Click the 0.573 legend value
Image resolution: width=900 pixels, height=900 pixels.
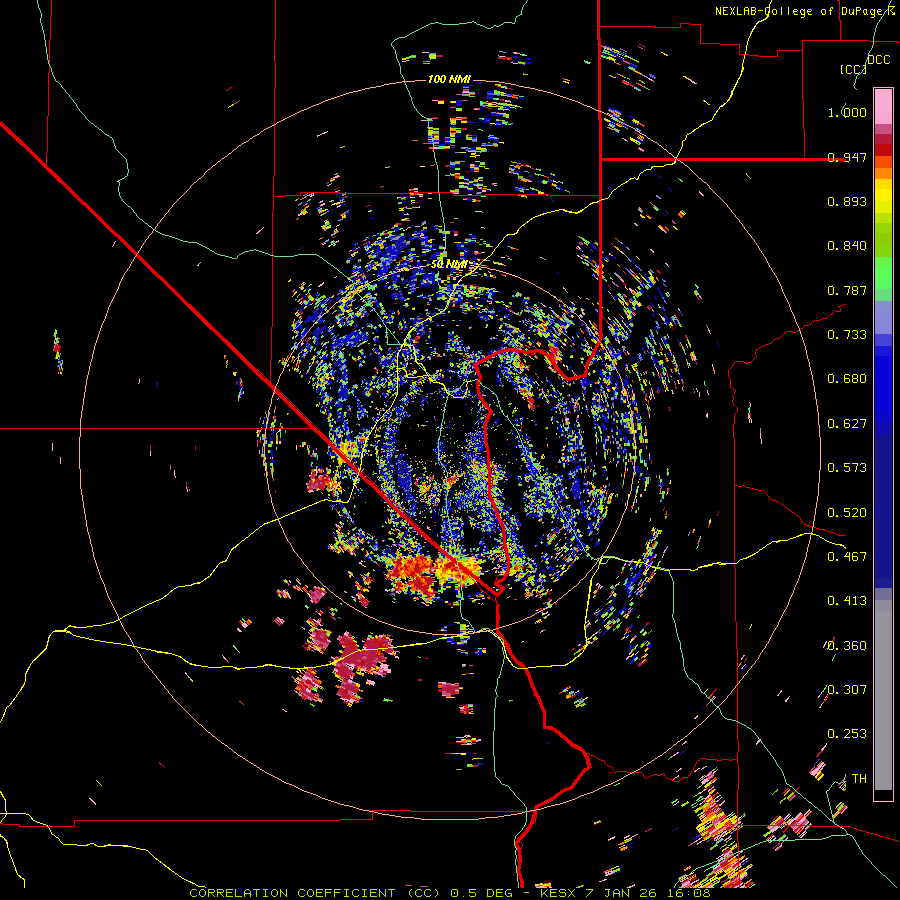point(847,468)
